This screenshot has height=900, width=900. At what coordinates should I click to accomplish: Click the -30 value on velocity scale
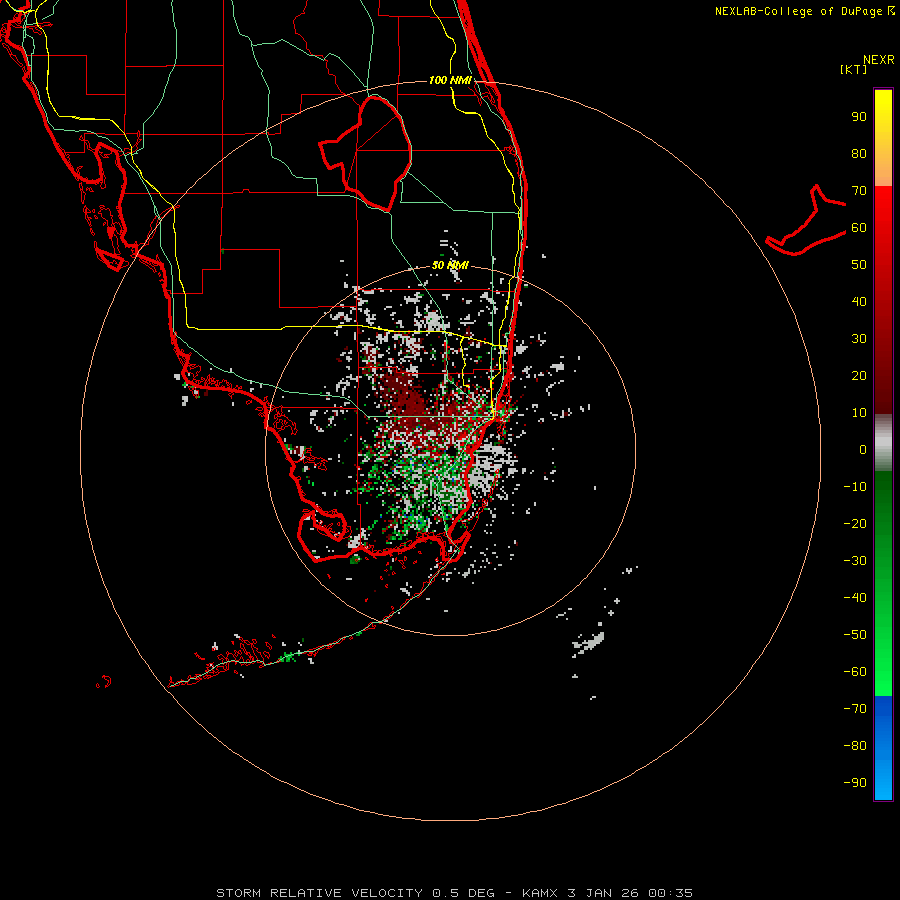[x=855, y=561]
